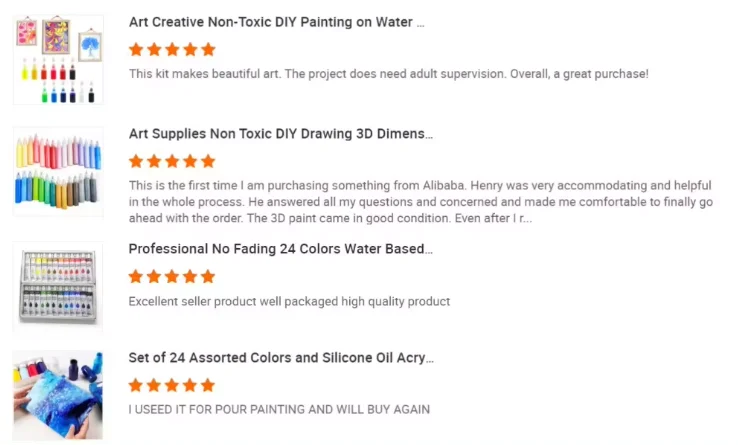This screenshot has height=445, width=738.
Task: Click fifth star of Set of 24 rating
Action: 208,385
